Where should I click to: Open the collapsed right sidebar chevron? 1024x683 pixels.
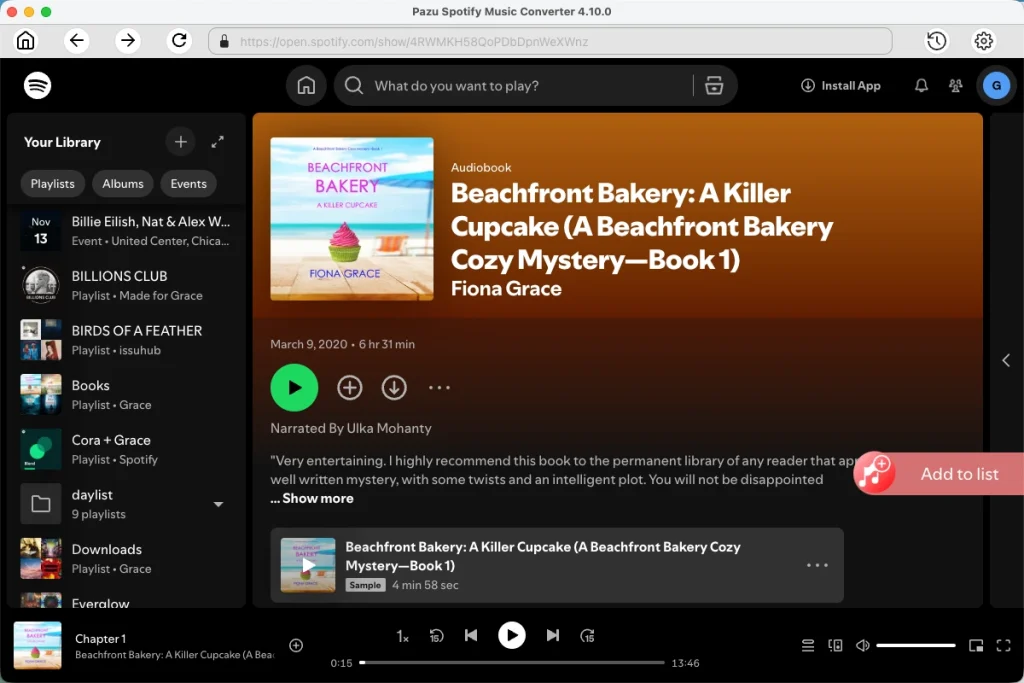[1006, 360]
